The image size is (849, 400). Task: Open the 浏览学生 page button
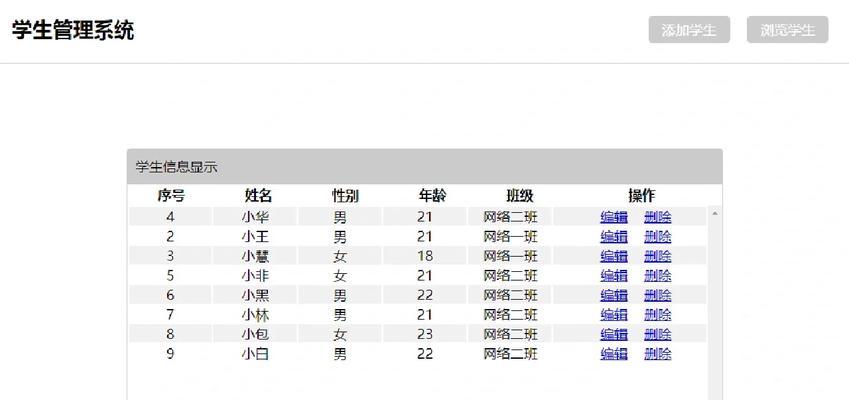point(787,30)
